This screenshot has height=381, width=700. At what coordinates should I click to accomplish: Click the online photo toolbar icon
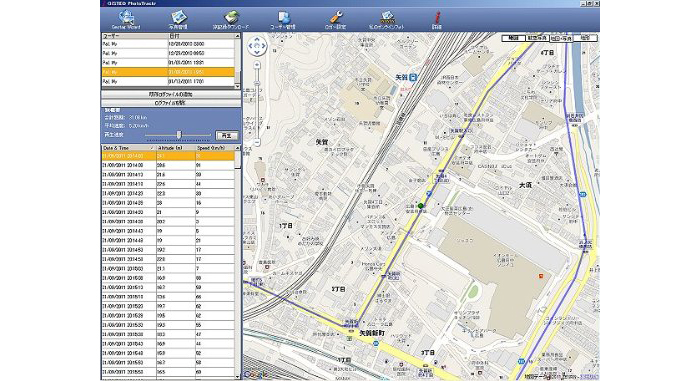(387, 20)
